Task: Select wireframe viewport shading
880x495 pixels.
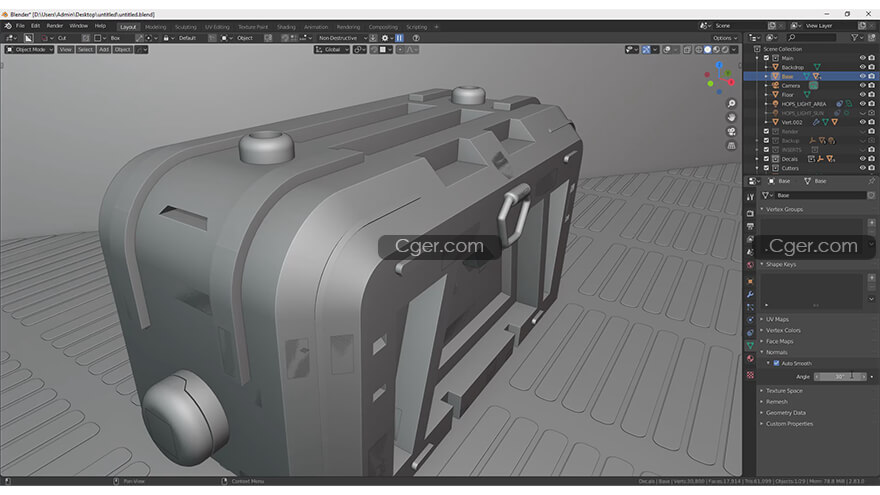Action: pyautogui.click(x=699, y=49)
